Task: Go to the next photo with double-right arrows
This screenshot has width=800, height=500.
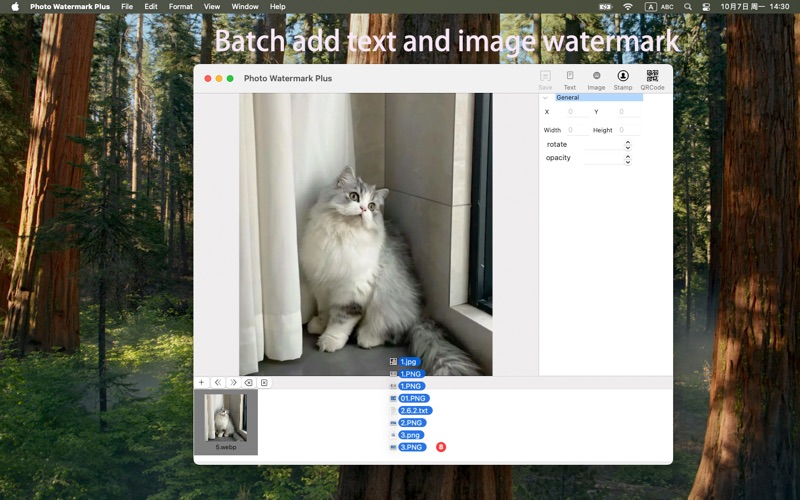Action: [233, 382]
